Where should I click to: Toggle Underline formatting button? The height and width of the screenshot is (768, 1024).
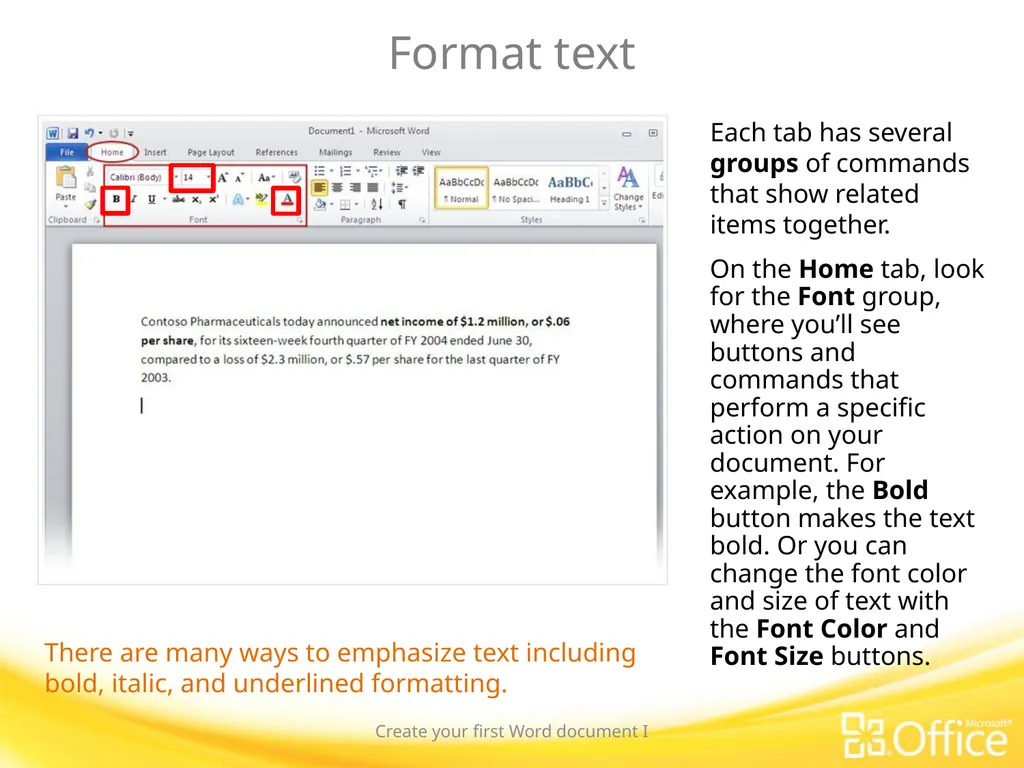[x=152, y=199]
